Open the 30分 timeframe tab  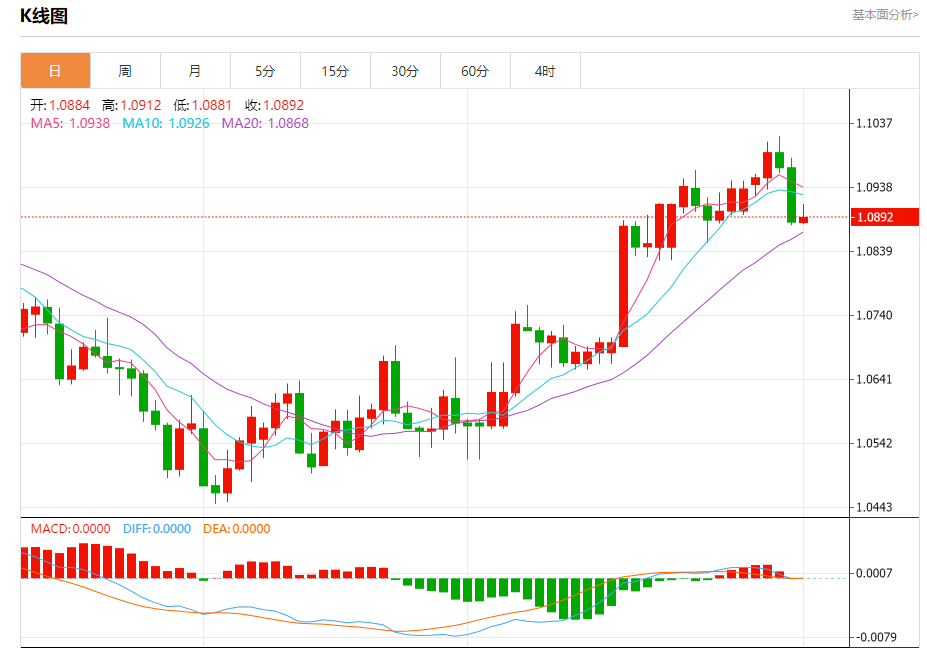(405, 71)
